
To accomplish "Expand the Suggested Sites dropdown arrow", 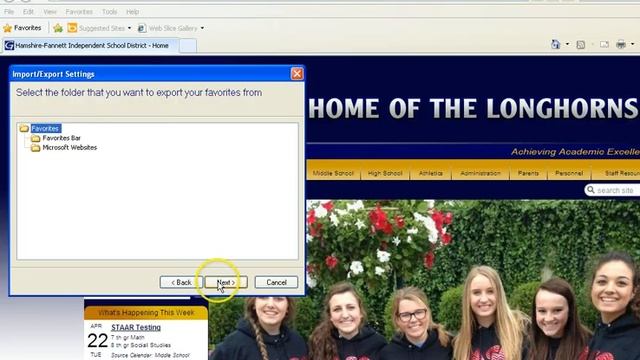I will click(x=129, y=28).
